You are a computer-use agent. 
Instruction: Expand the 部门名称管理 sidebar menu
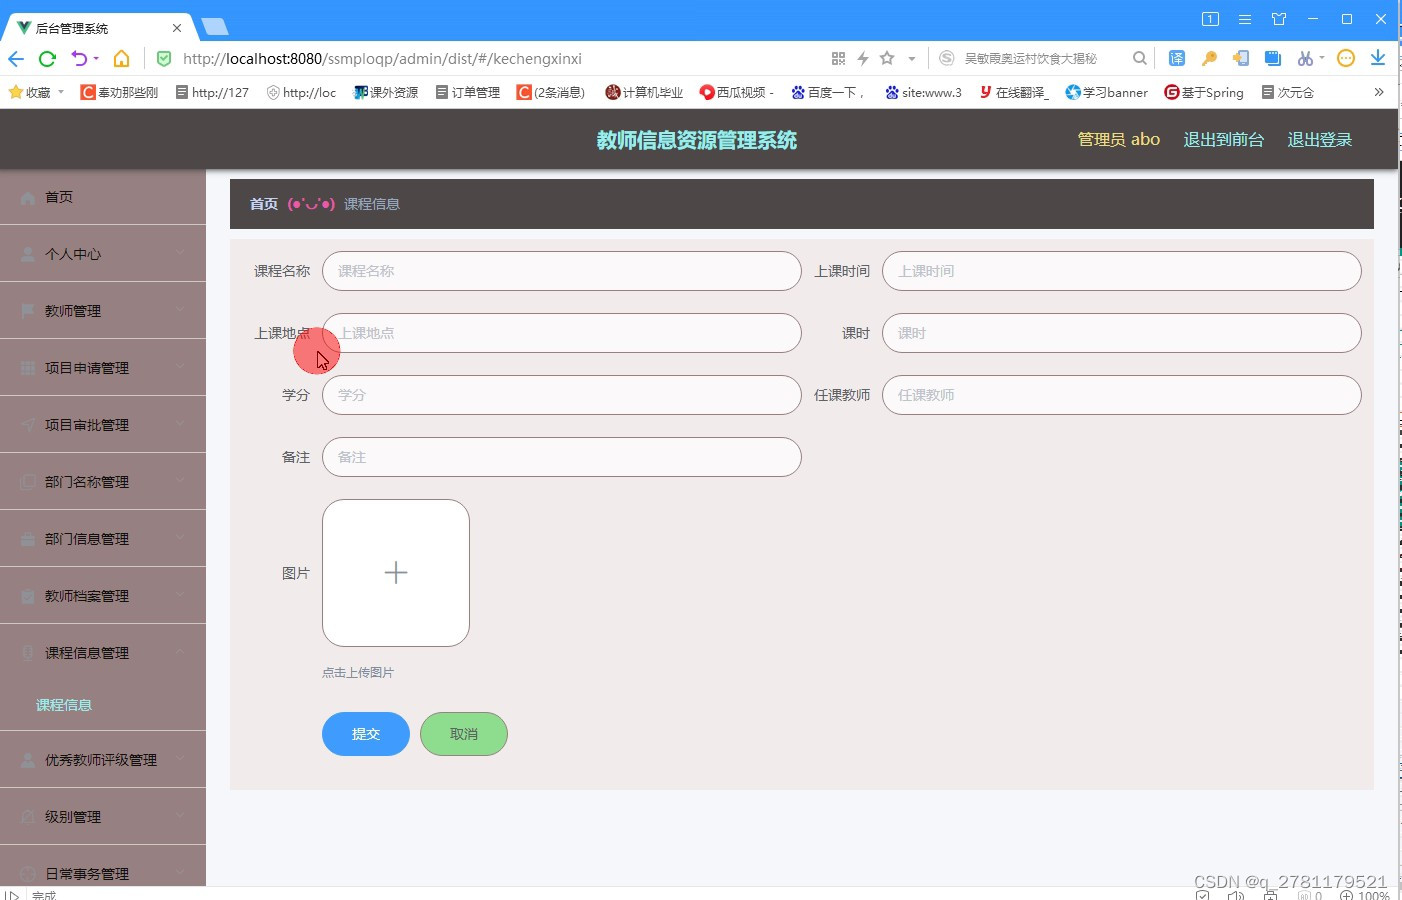pyautogui.click(x=103, y=482)
